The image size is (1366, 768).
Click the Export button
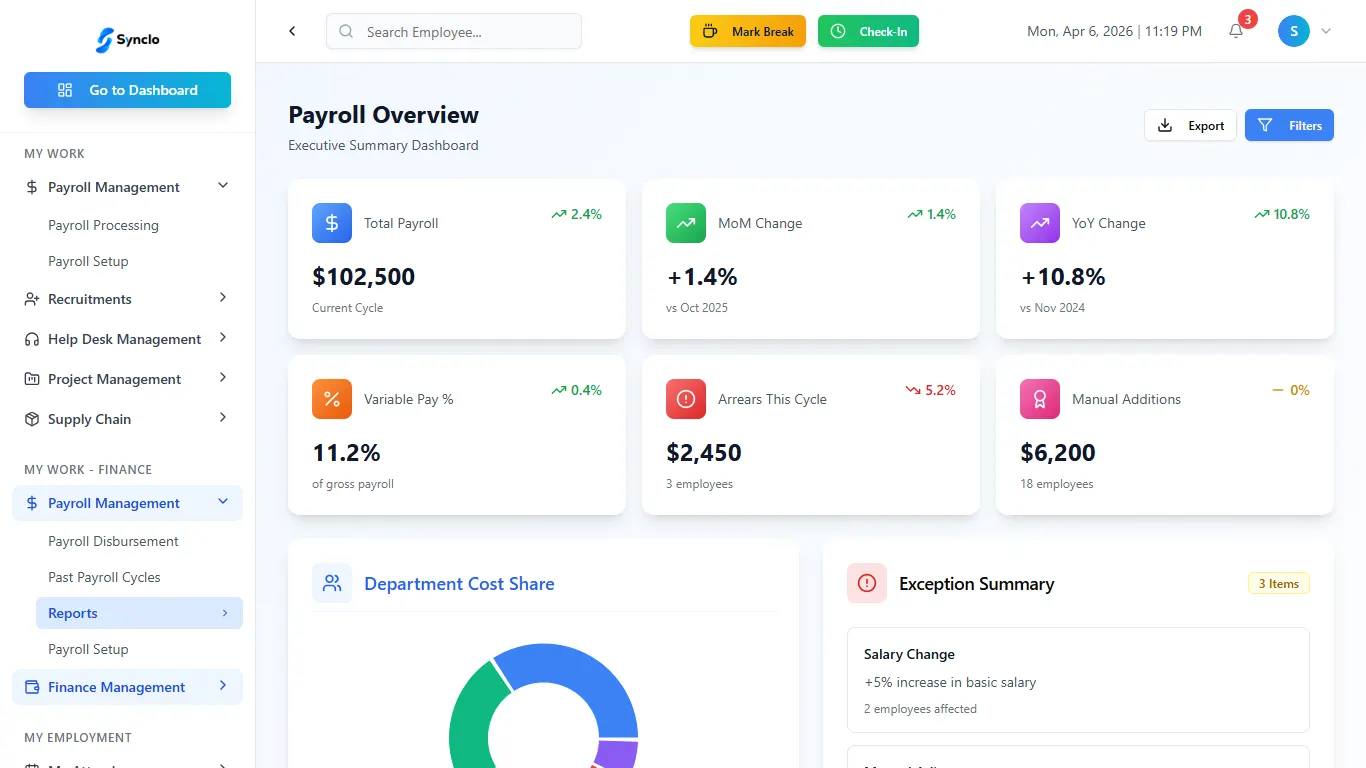[x=1190, y=125]
